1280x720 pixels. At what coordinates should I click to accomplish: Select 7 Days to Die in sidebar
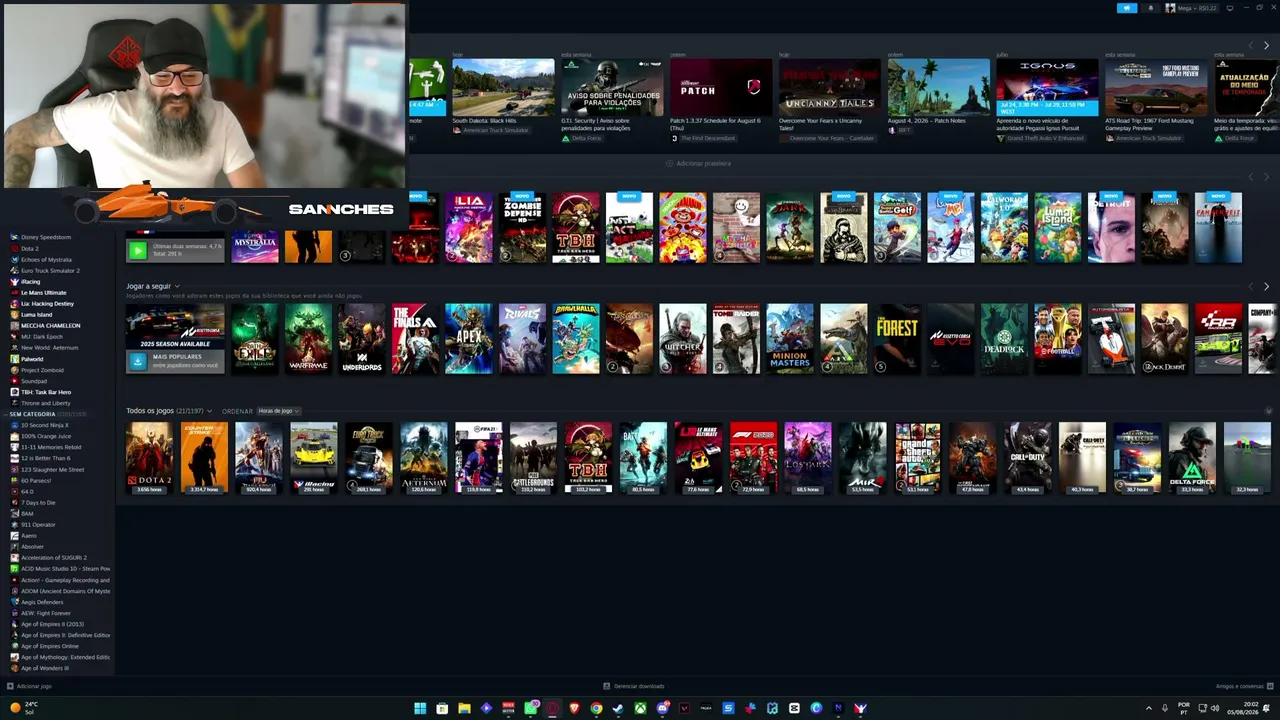click(38, 502)
